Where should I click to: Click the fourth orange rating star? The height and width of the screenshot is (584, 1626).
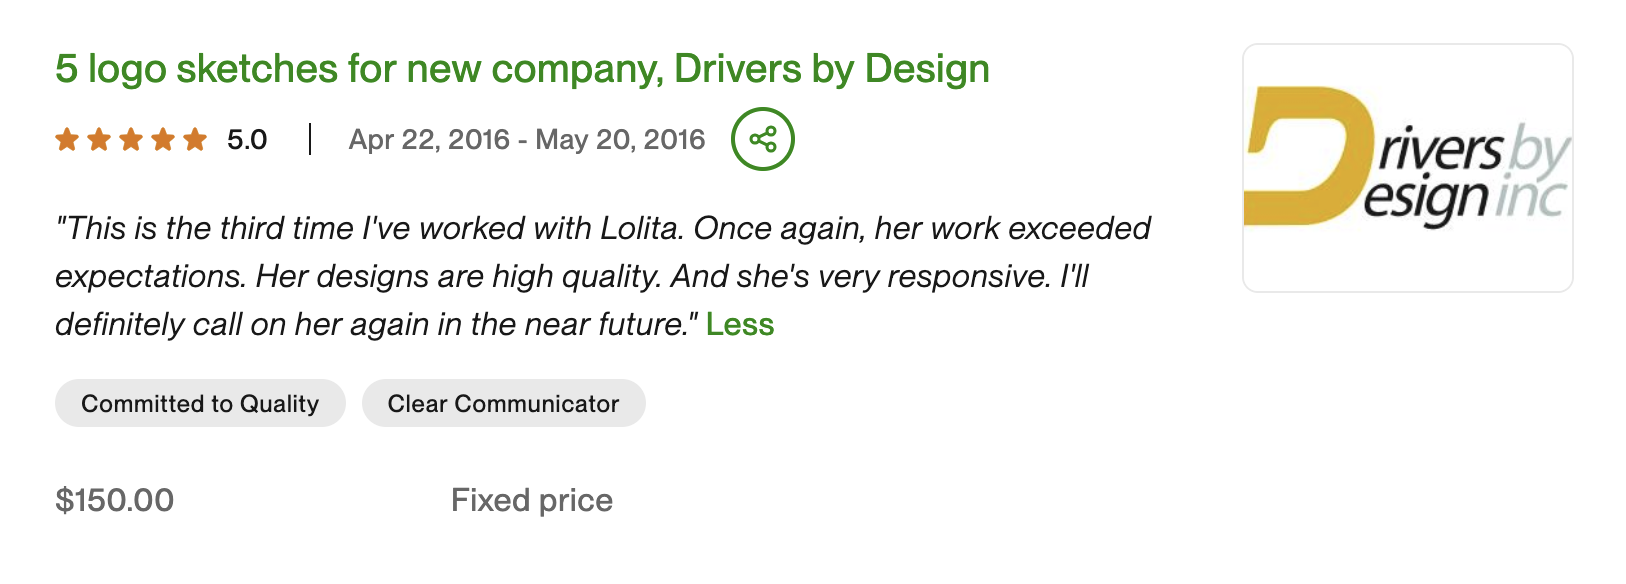tap(163, 139)
